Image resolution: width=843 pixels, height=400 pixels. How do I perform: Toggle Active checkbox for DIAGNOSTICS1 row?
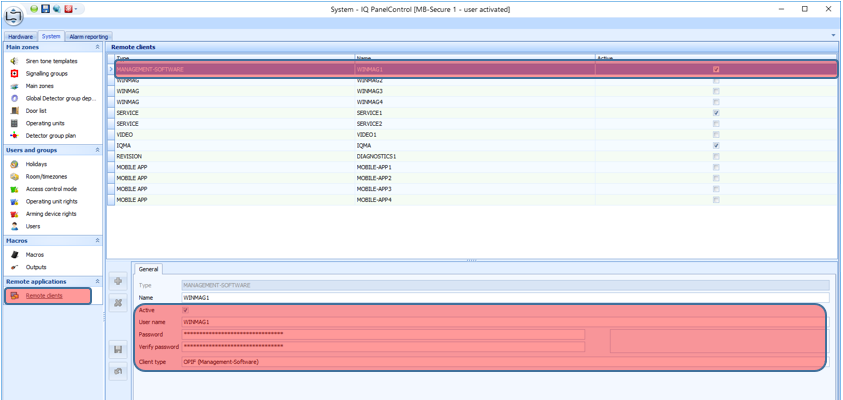click(x=716, y=156)
